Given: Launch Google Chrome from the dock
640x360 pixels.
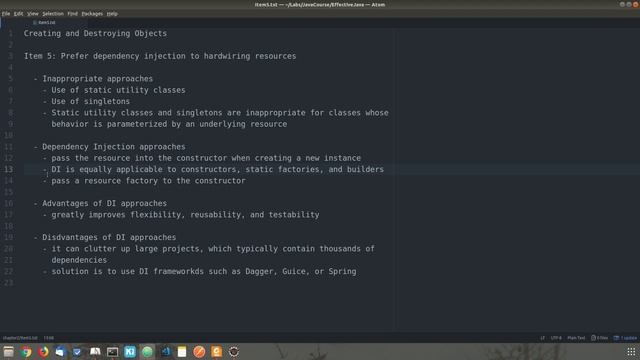Looking at the screenshot, I should point(26,351).
